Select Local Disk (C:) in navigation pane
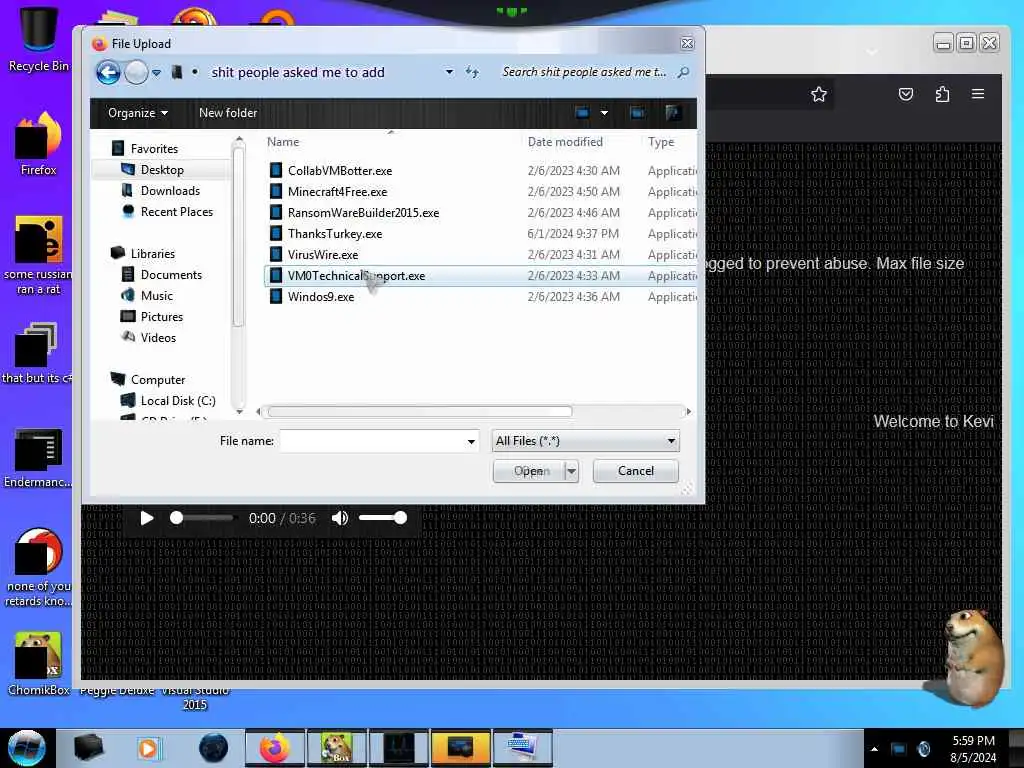This screenshot has height=768, width=1024. [178, 400]
